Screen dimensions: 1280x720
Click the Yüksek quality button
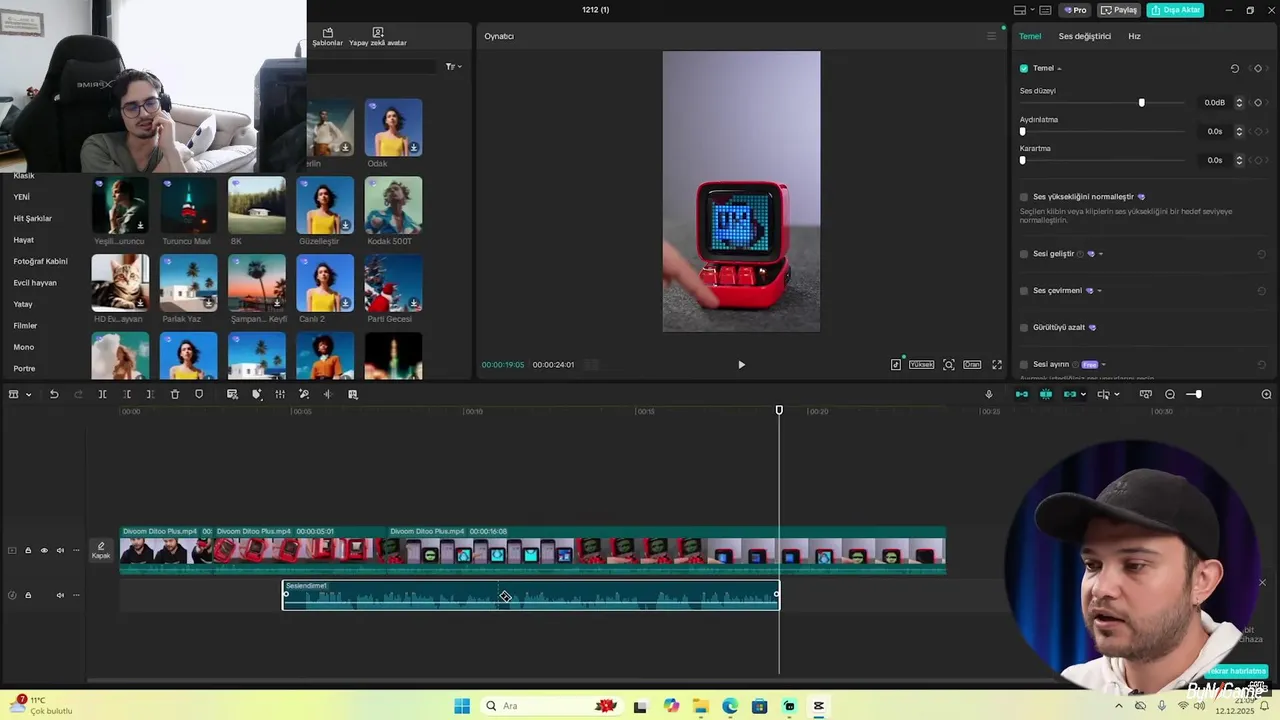click(x=921, y=365)
